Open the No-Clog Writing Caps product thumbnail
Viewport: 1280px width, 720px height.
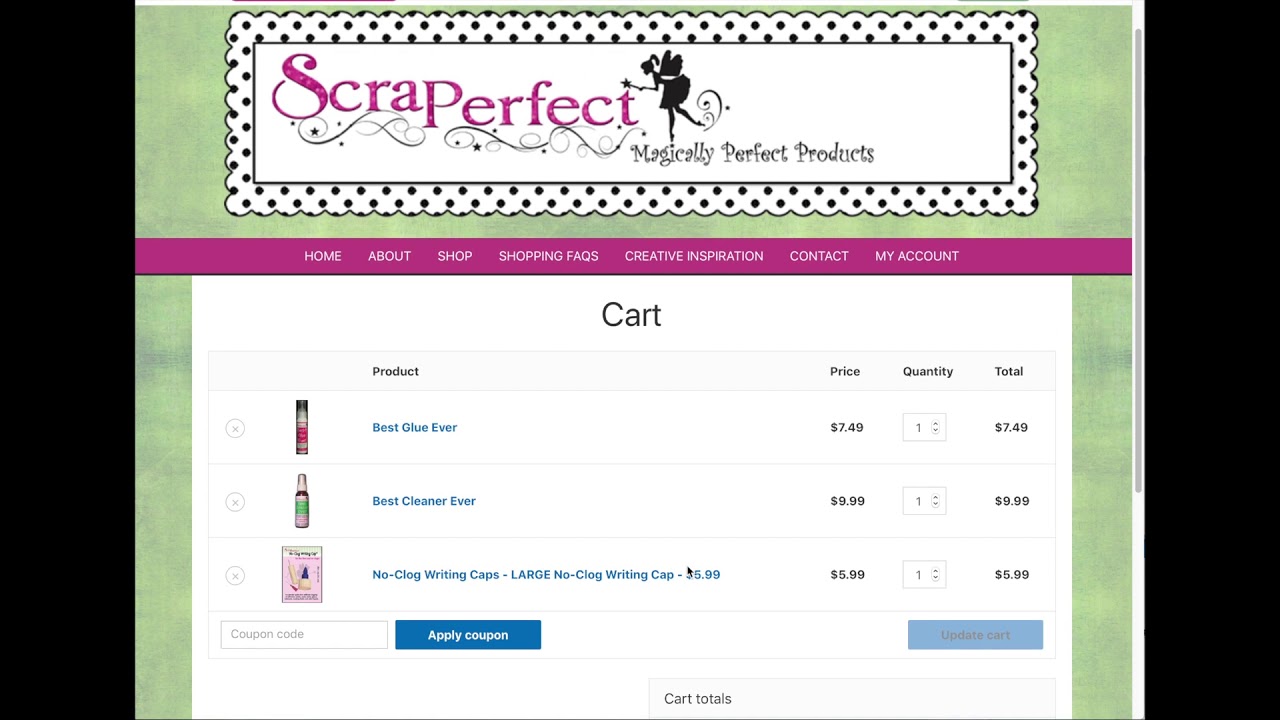302,574
